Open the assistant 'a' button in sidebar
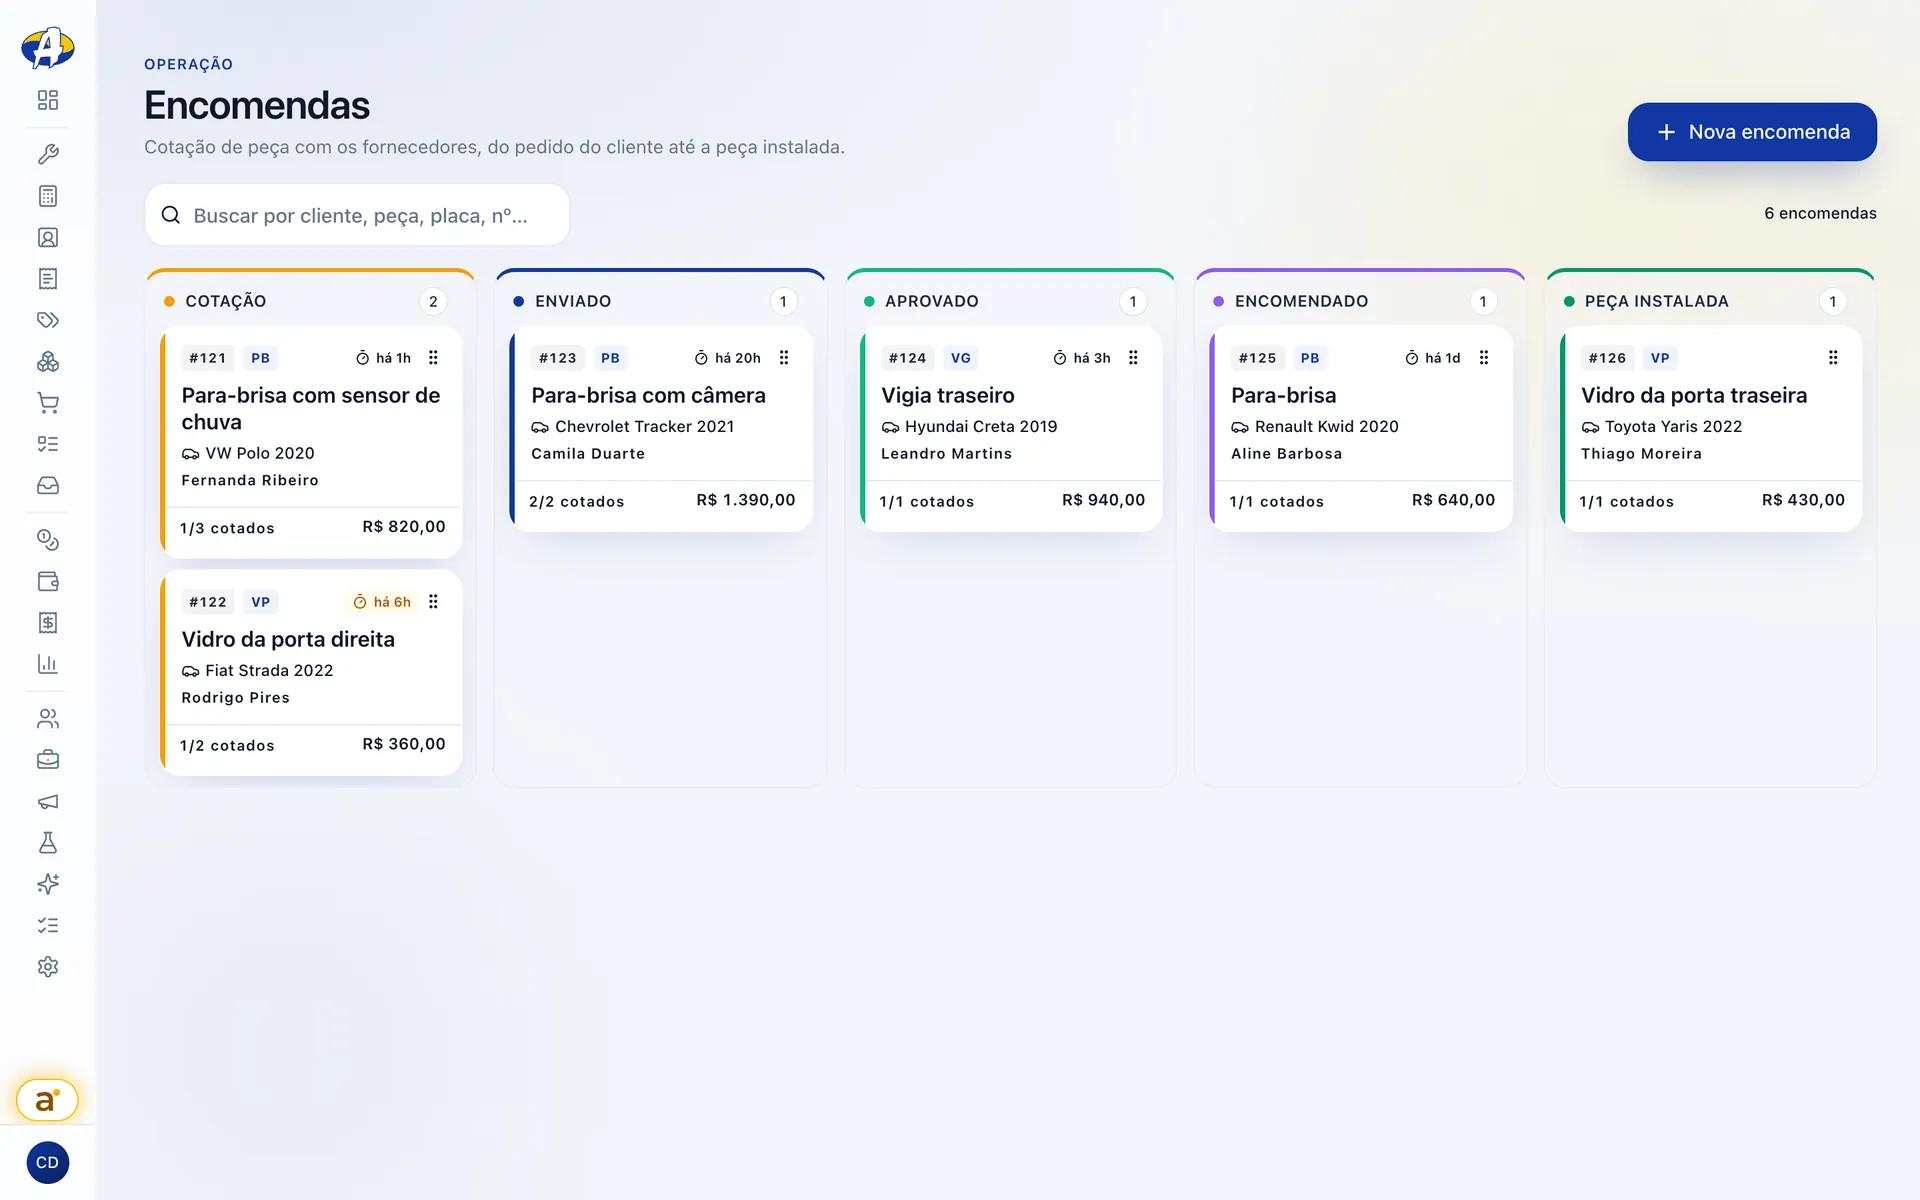This screenshot has width=1920, height=1200. (47, 1100)
